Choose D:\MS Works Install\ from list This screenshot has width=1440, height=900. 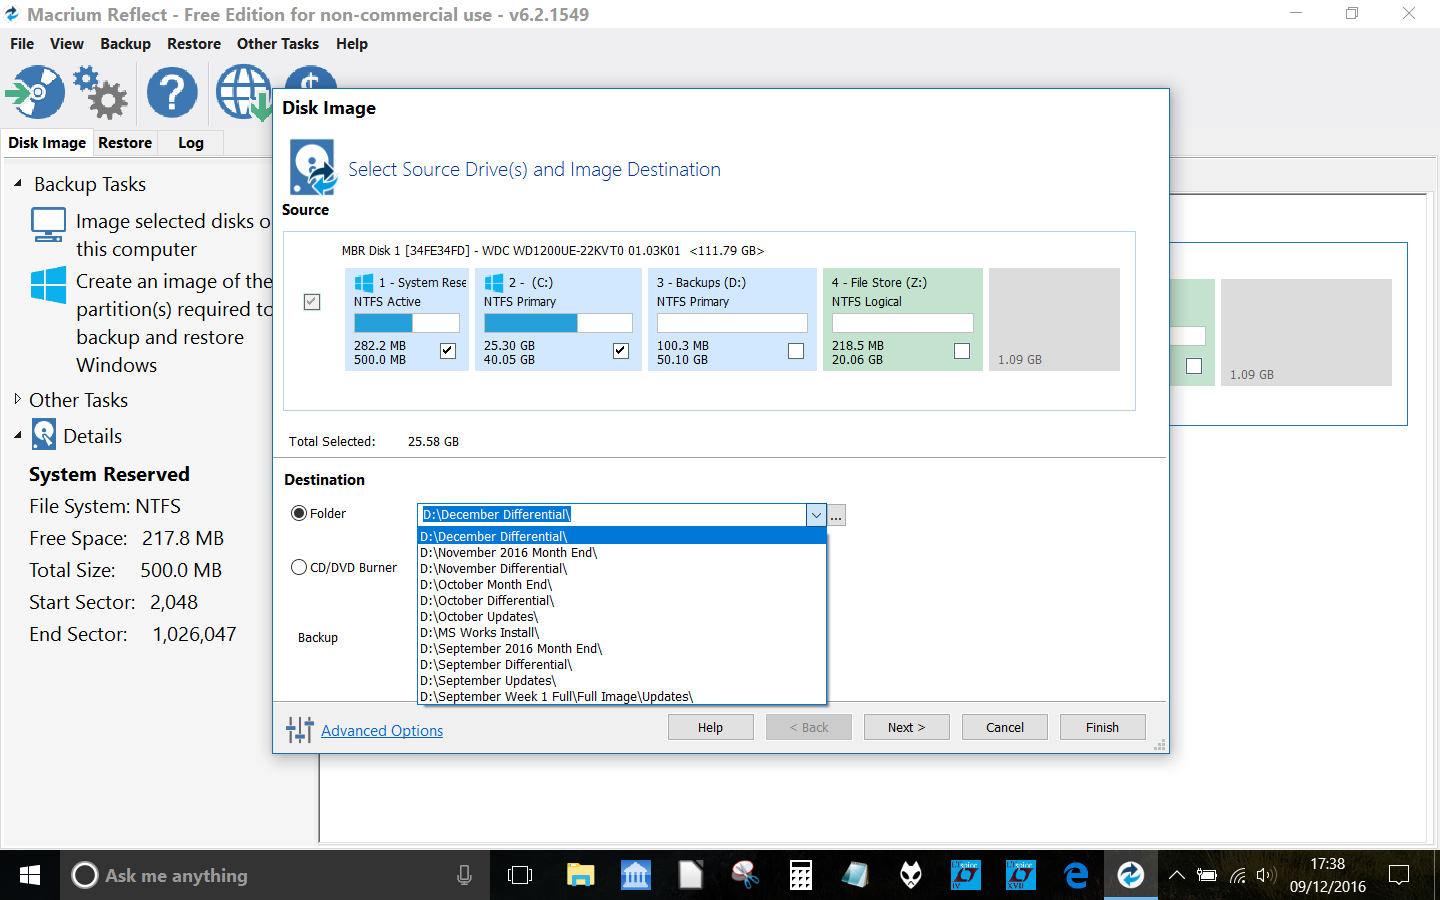coord(622,632)
